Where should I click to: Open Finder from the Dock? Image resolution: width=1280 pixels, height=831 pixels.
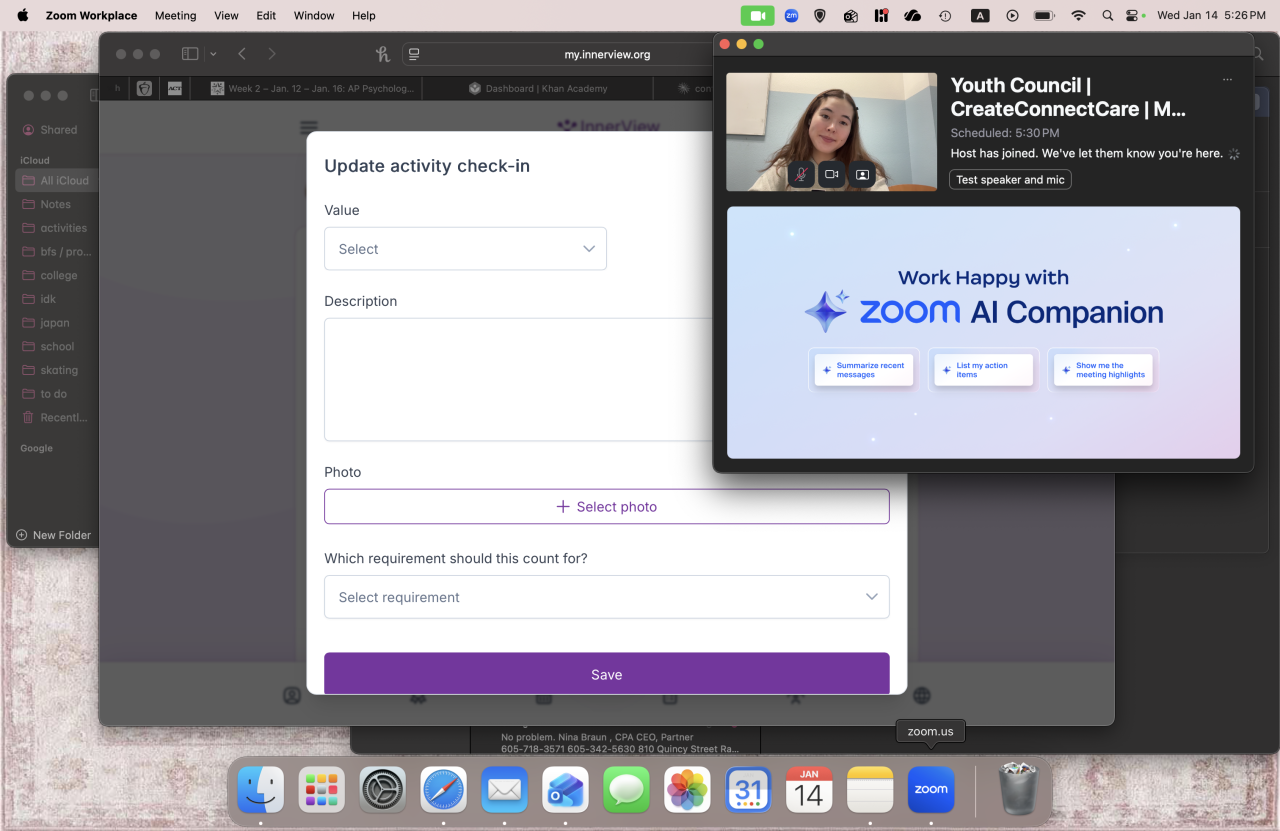click(260, 791)
